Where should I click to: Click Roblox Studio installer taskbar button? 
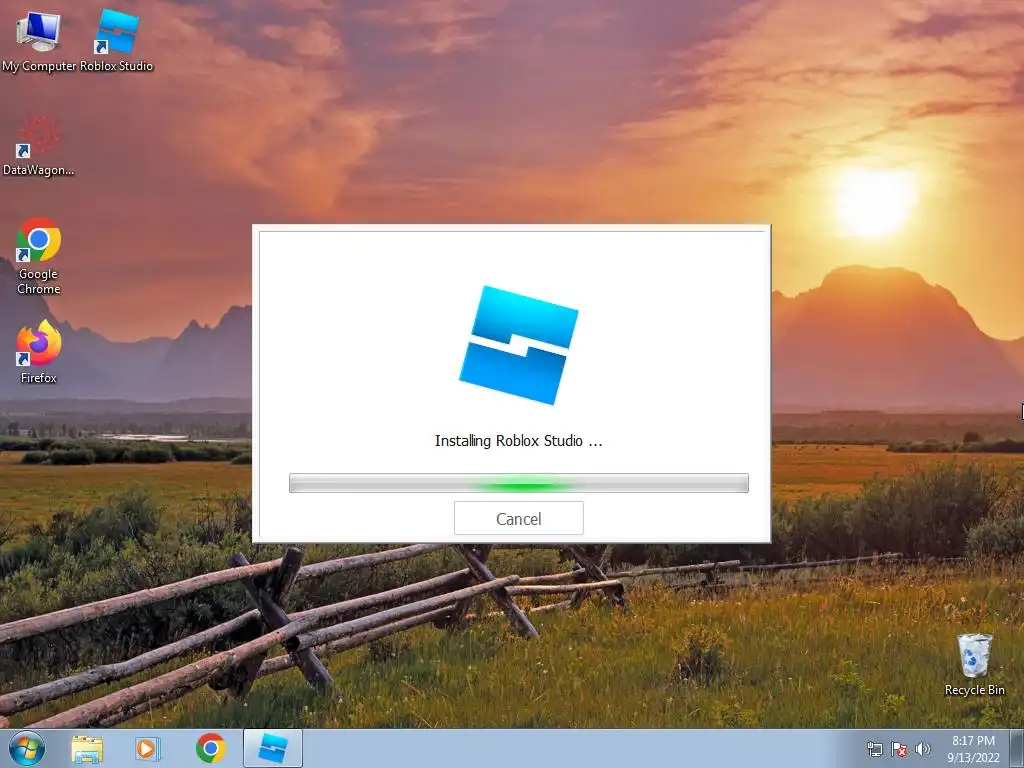coord(273,748)
